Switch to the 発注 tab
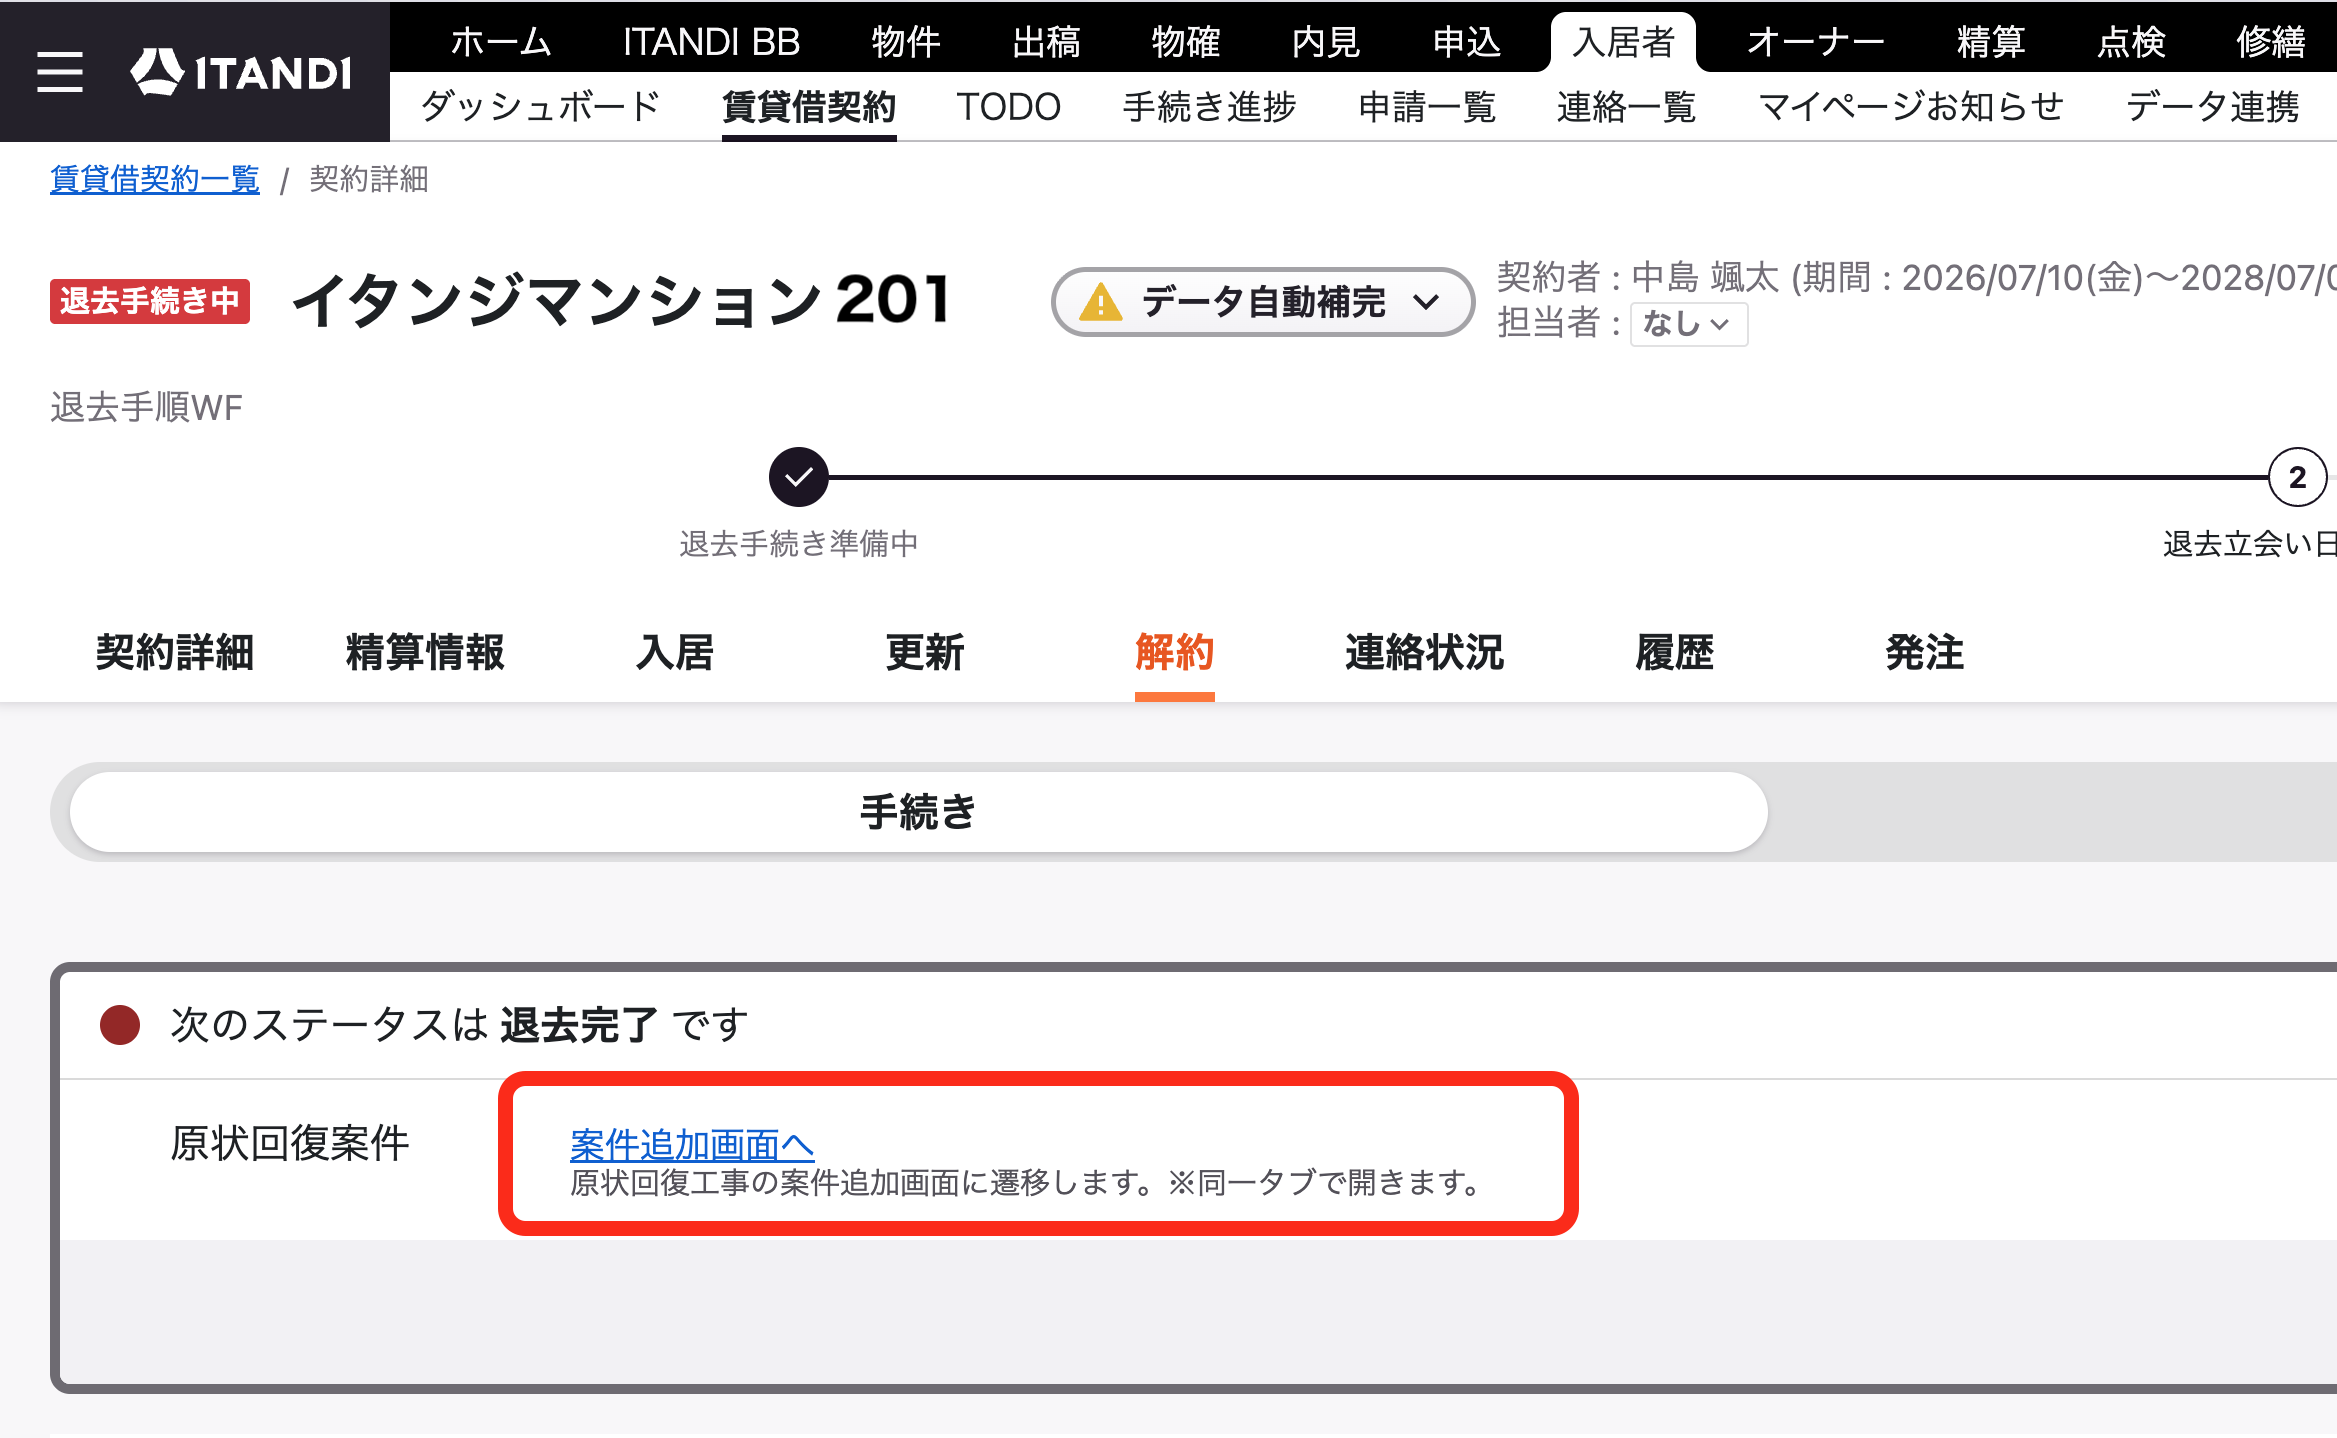This screenshot has height=1438, width=2337. coord(1925,652)
